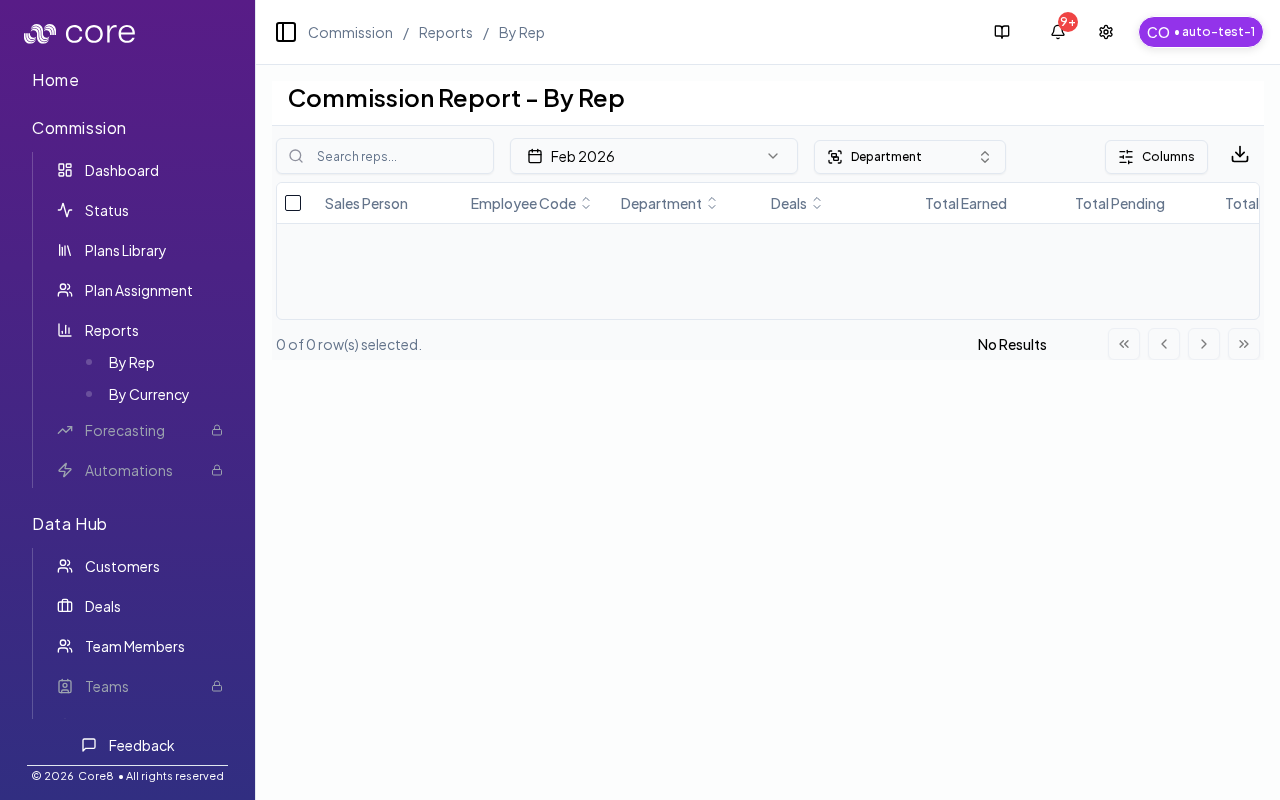Screen dimensions: 1280x800
Task: Download the report using the export icon
Action: point(1240,155)
